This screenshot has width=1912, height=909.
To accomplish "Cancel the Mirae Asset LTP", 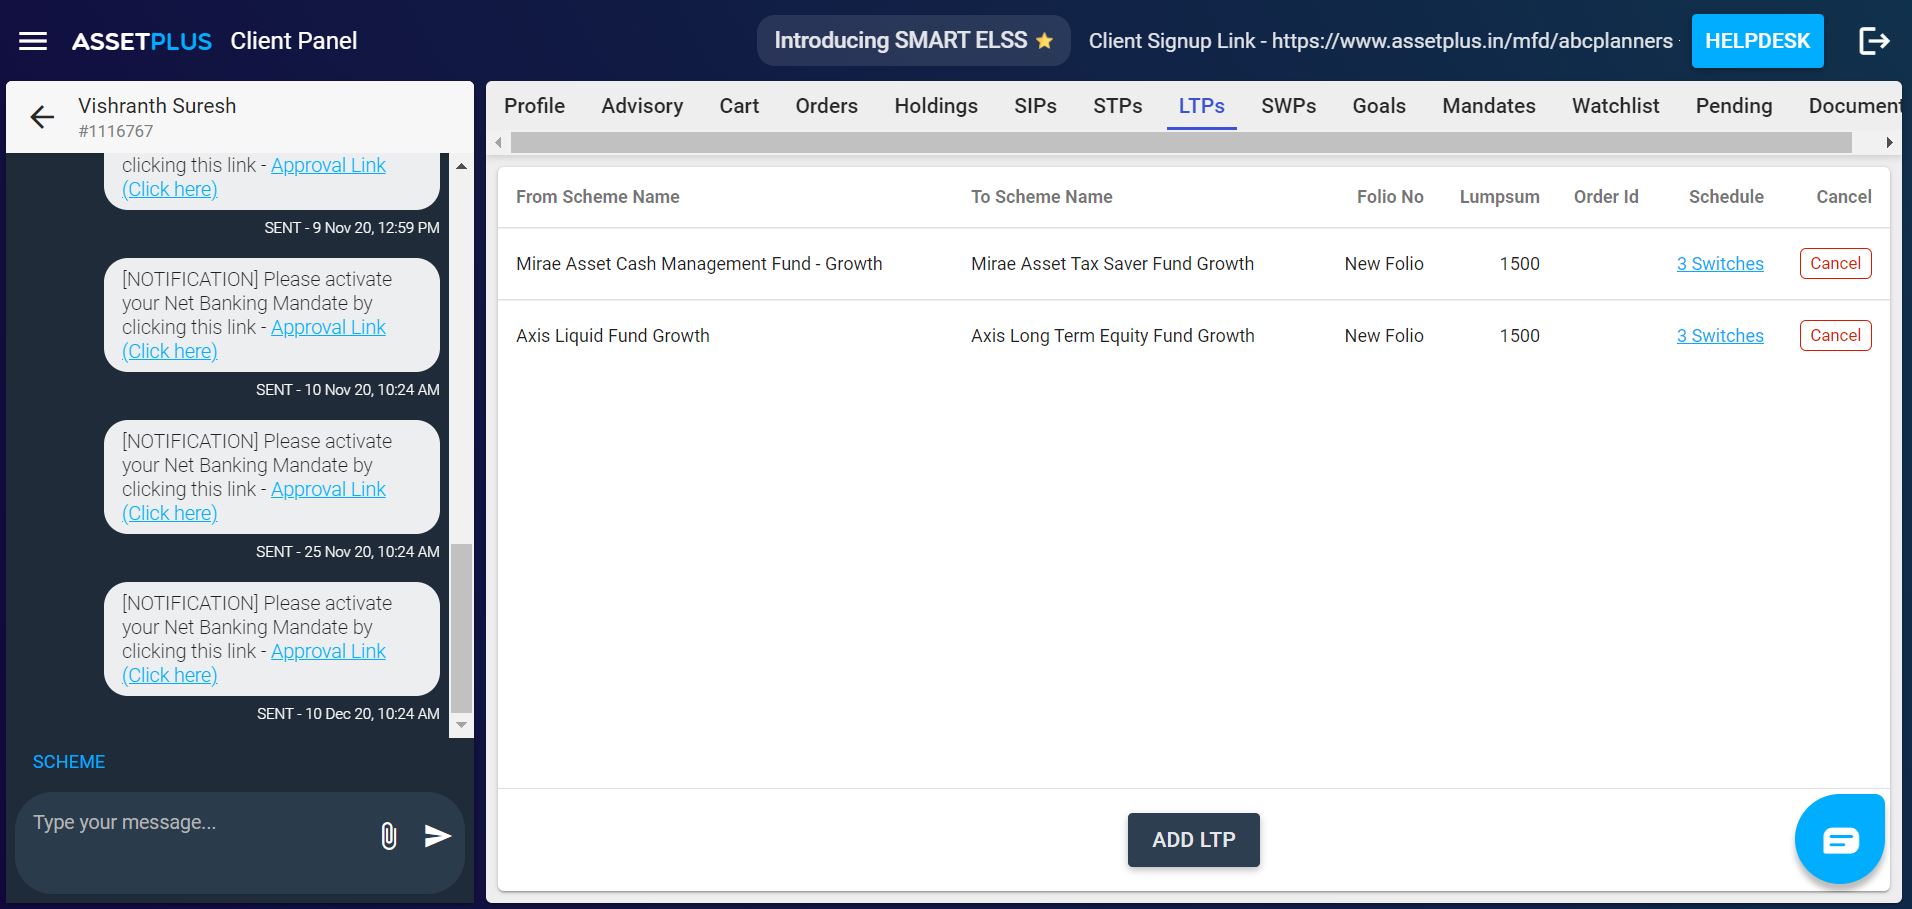I will click(1835, 264).
